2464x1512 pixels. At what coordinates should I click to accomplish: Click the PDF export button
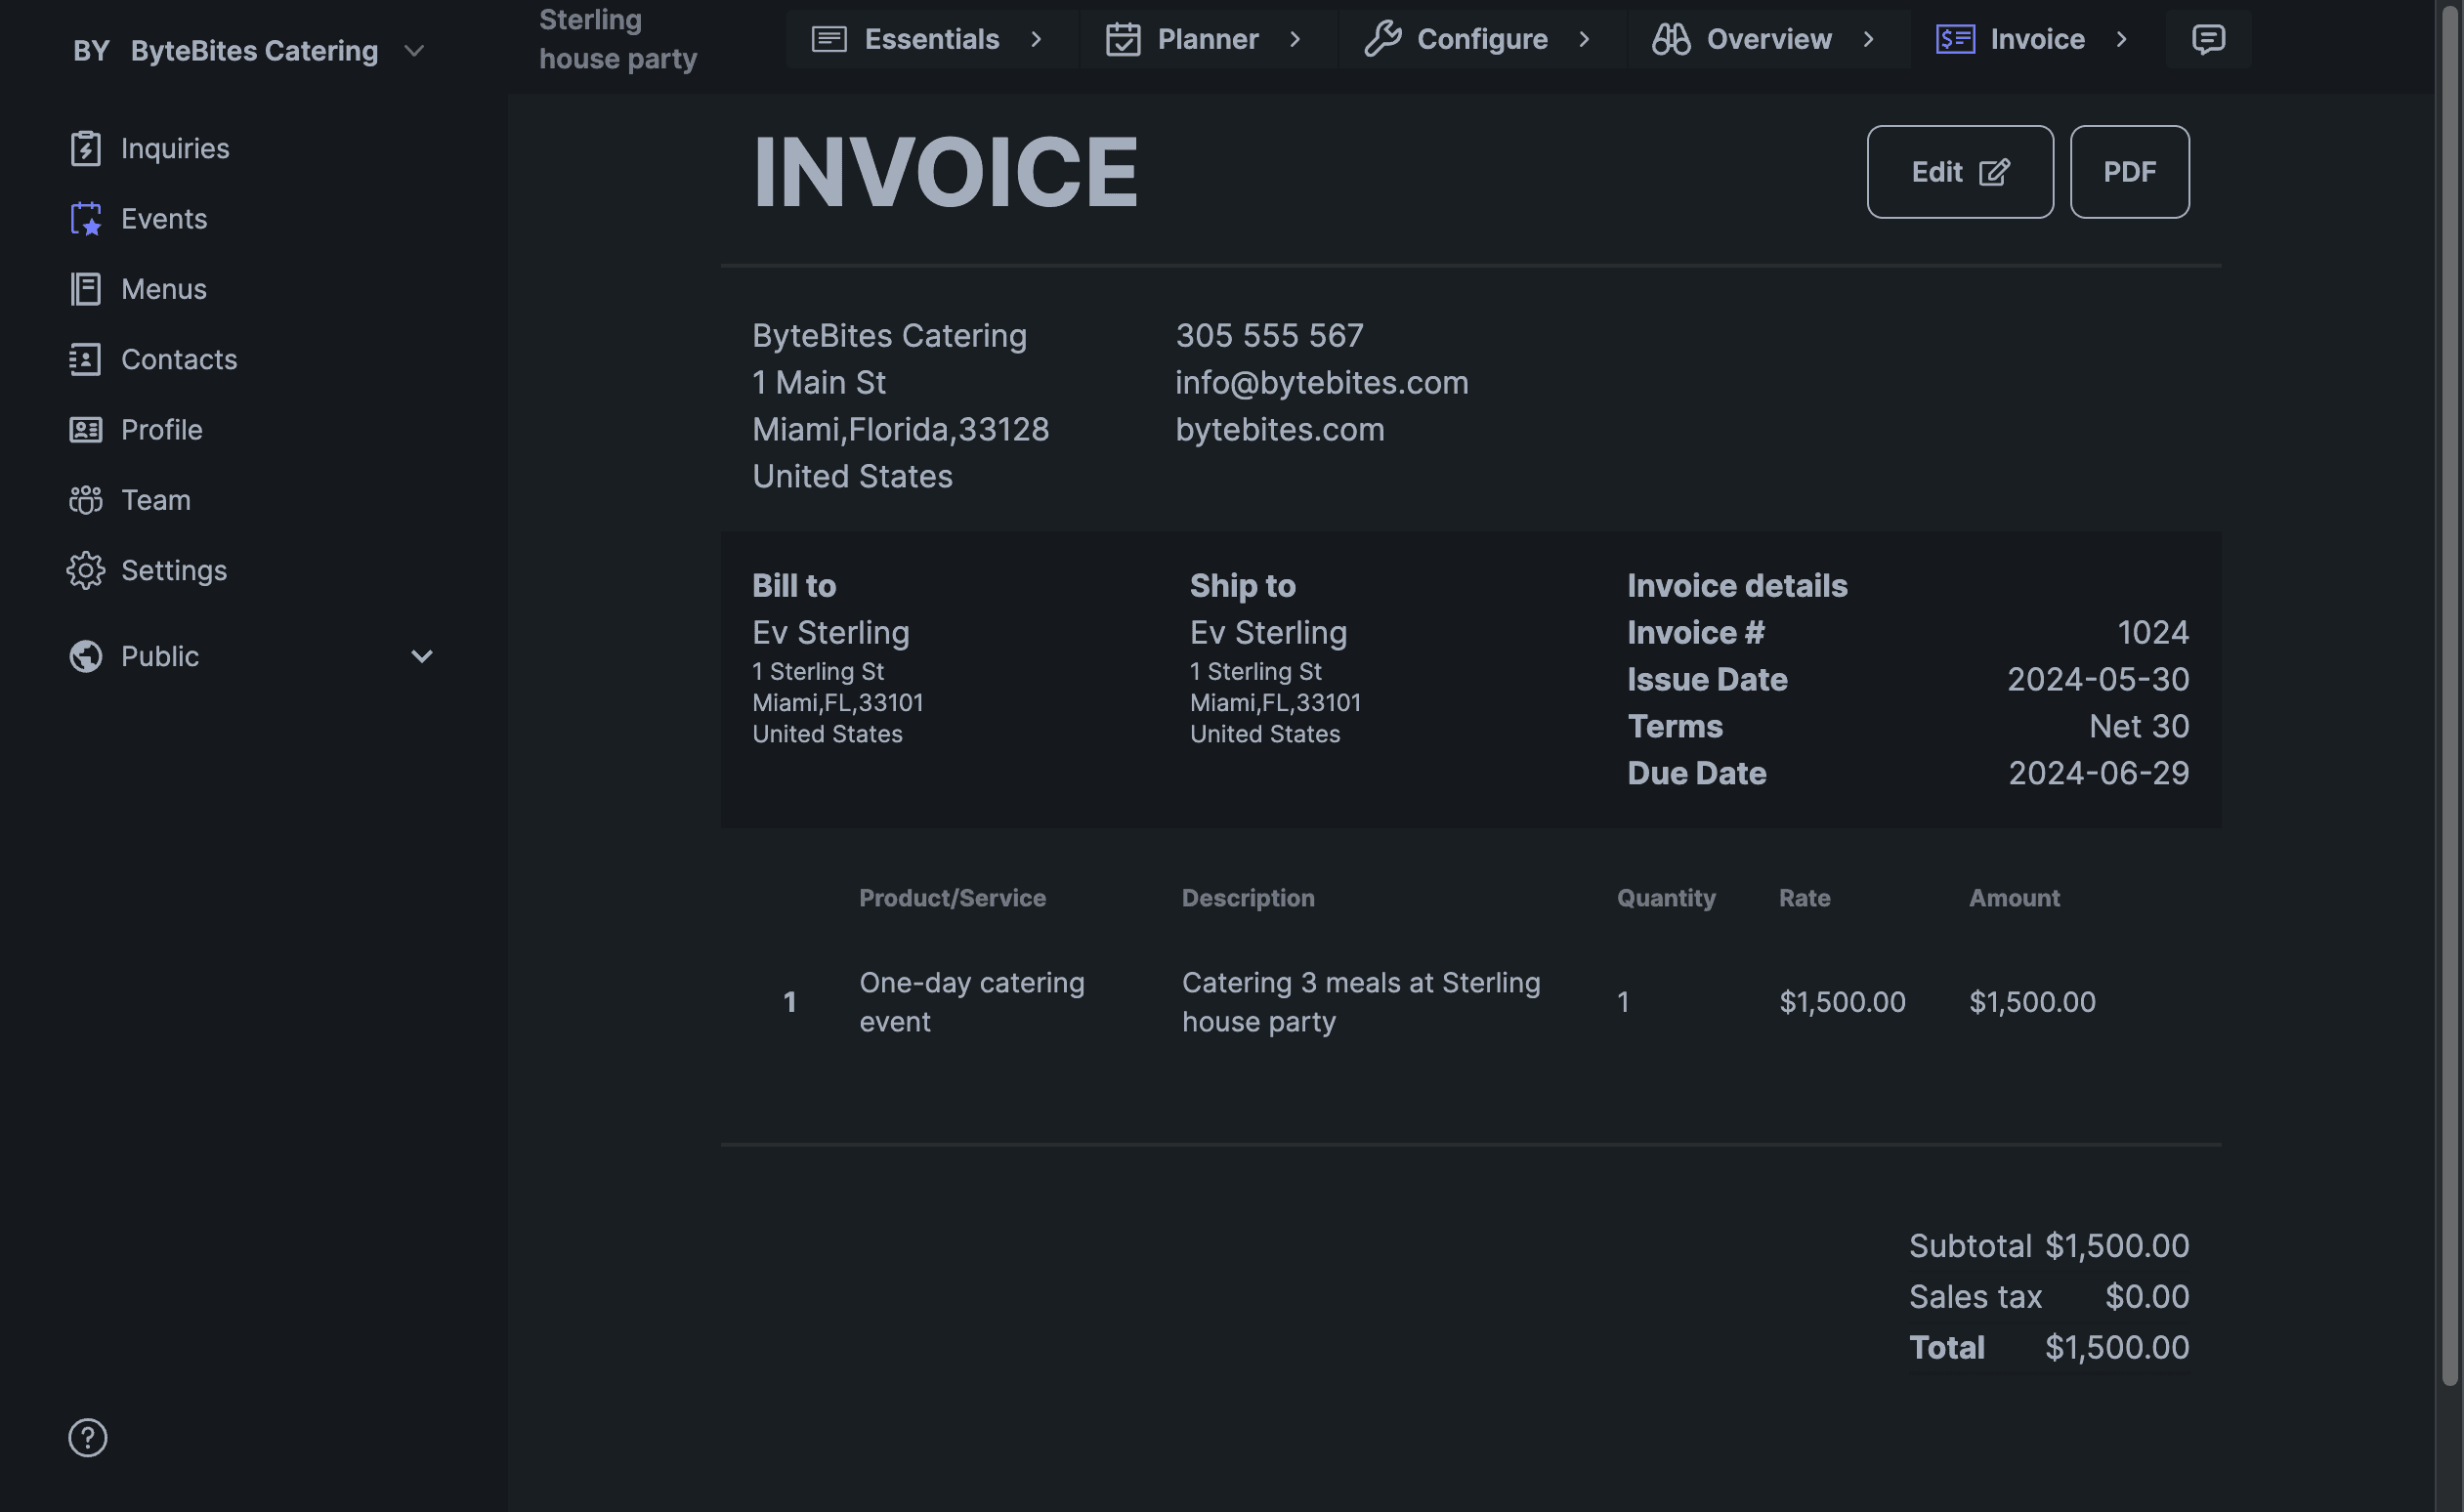tap(2132, 173)
